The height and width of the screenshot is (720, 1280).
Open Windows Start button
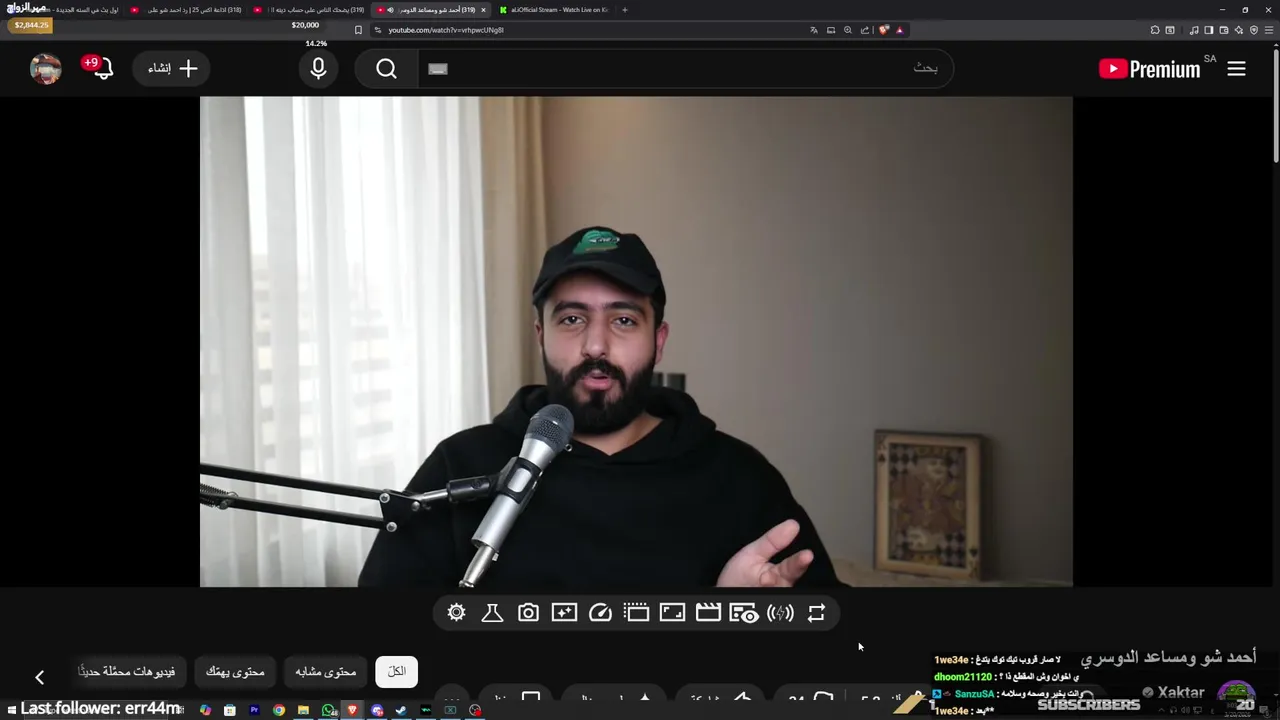[12, 710]
